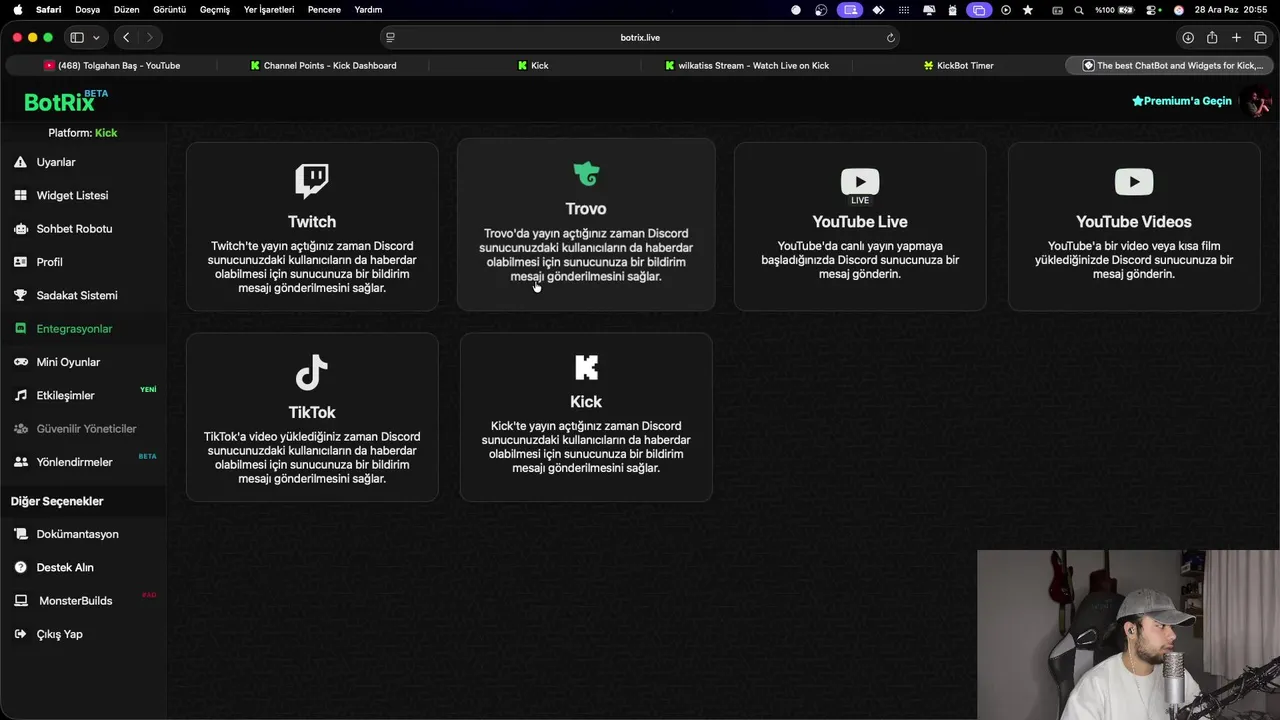Open macOS Control Center icon
Screen dimensions: 1280x720
click(x=1154, y=10)
